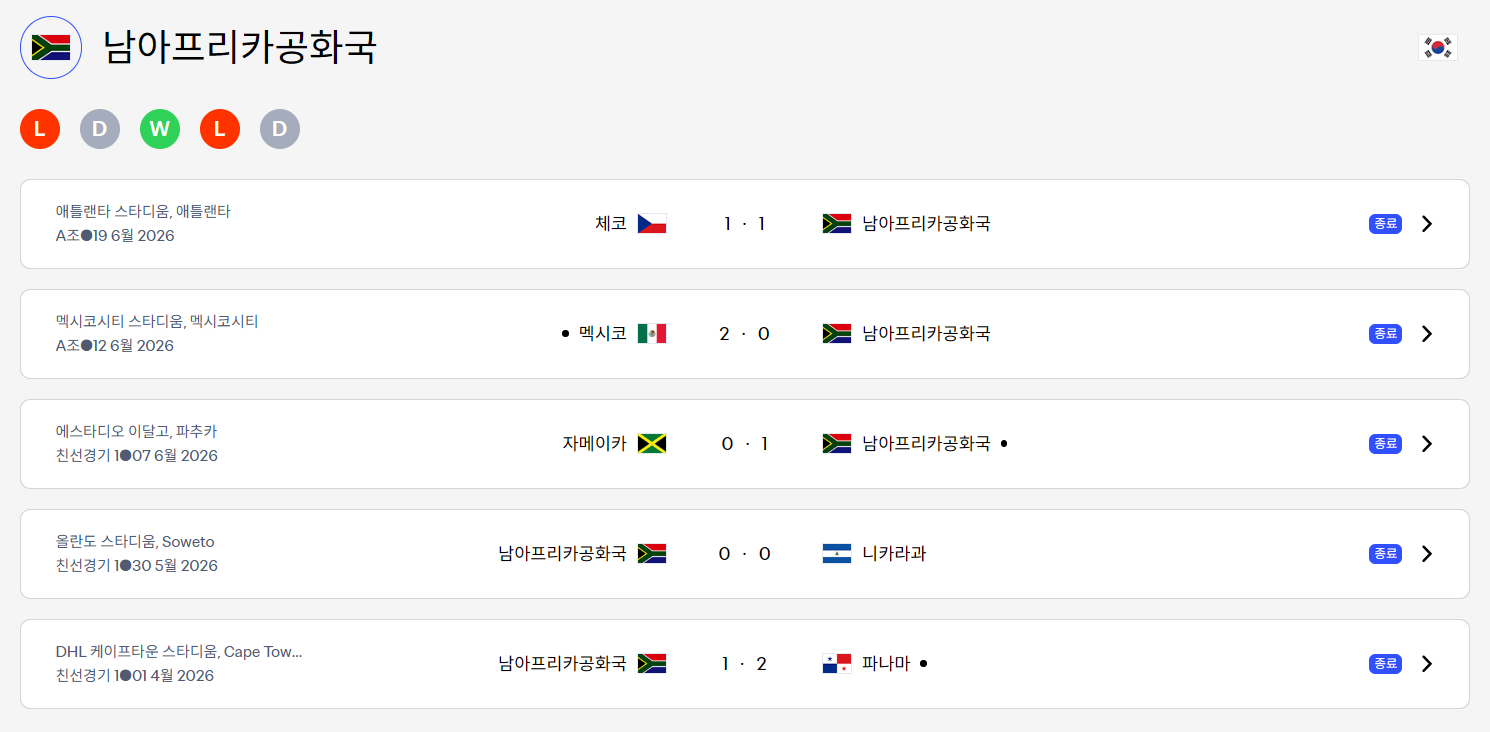Open the 멕시코 team name link
This screenshot has height=732, width=1490.
tap(603, 334)
